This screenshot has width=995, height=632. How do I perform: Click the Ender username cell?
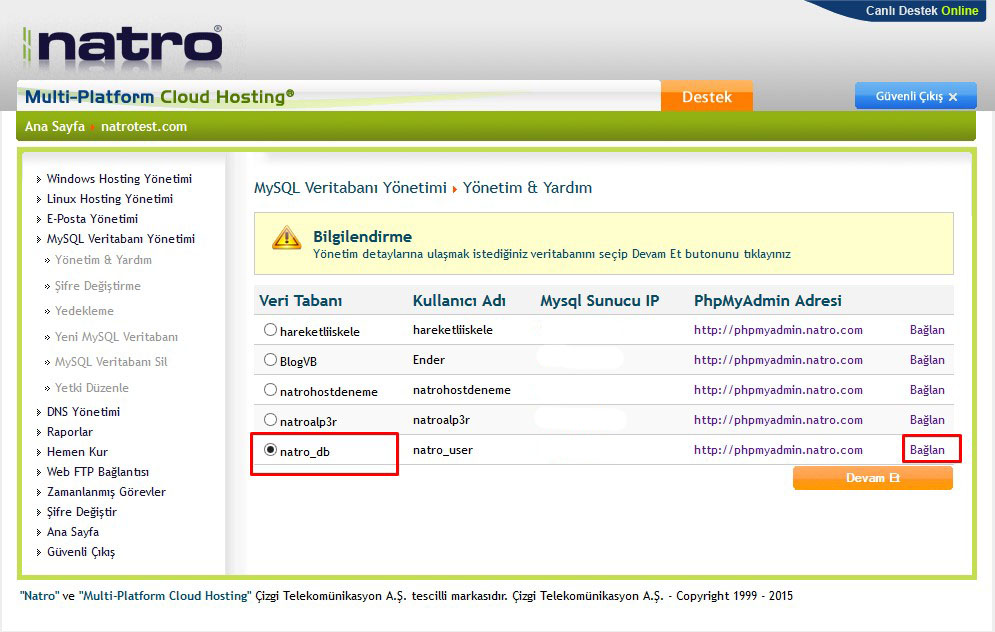pyautogui.click(x=429, y=360)
